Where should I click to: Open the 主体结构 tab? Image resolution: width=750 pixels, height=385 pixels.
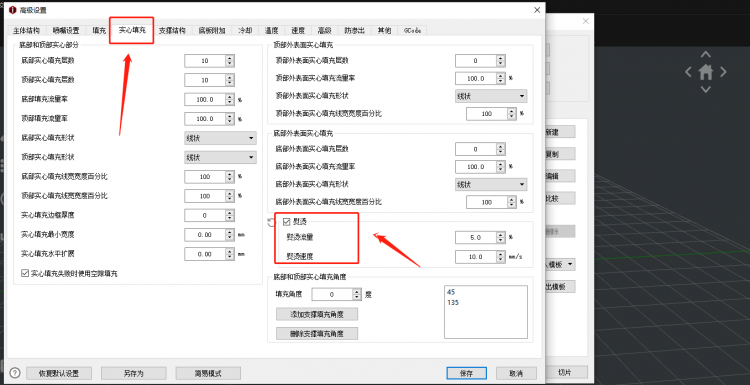click(x=26, y=30)
